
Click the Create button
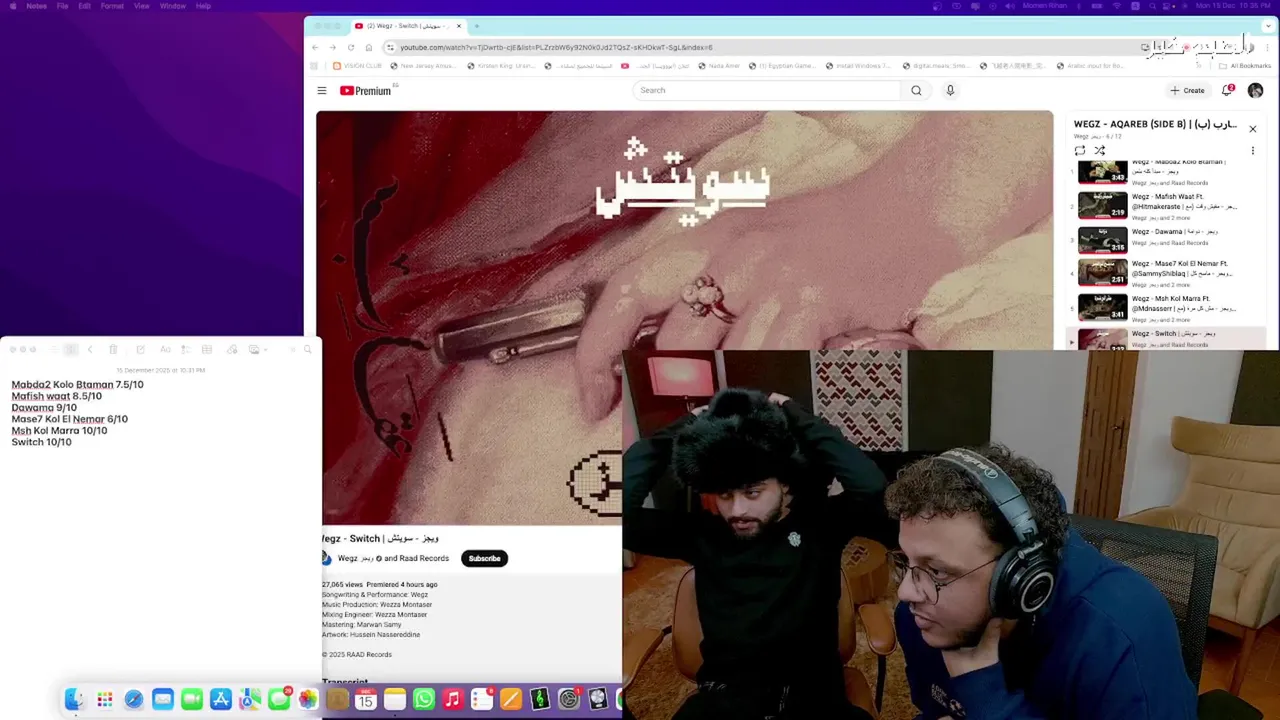click(1188, 90)
